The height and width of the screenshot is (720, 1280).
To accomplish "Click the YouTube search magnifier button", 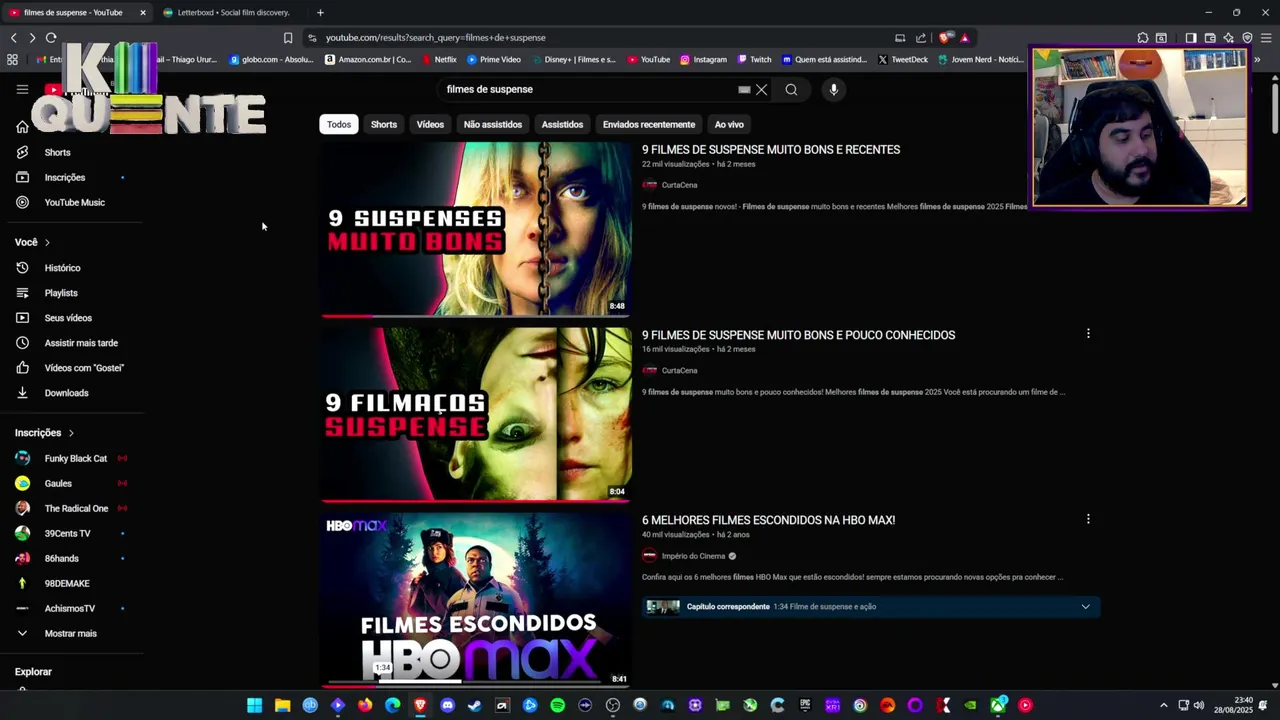I will click(x=791, y=89).
